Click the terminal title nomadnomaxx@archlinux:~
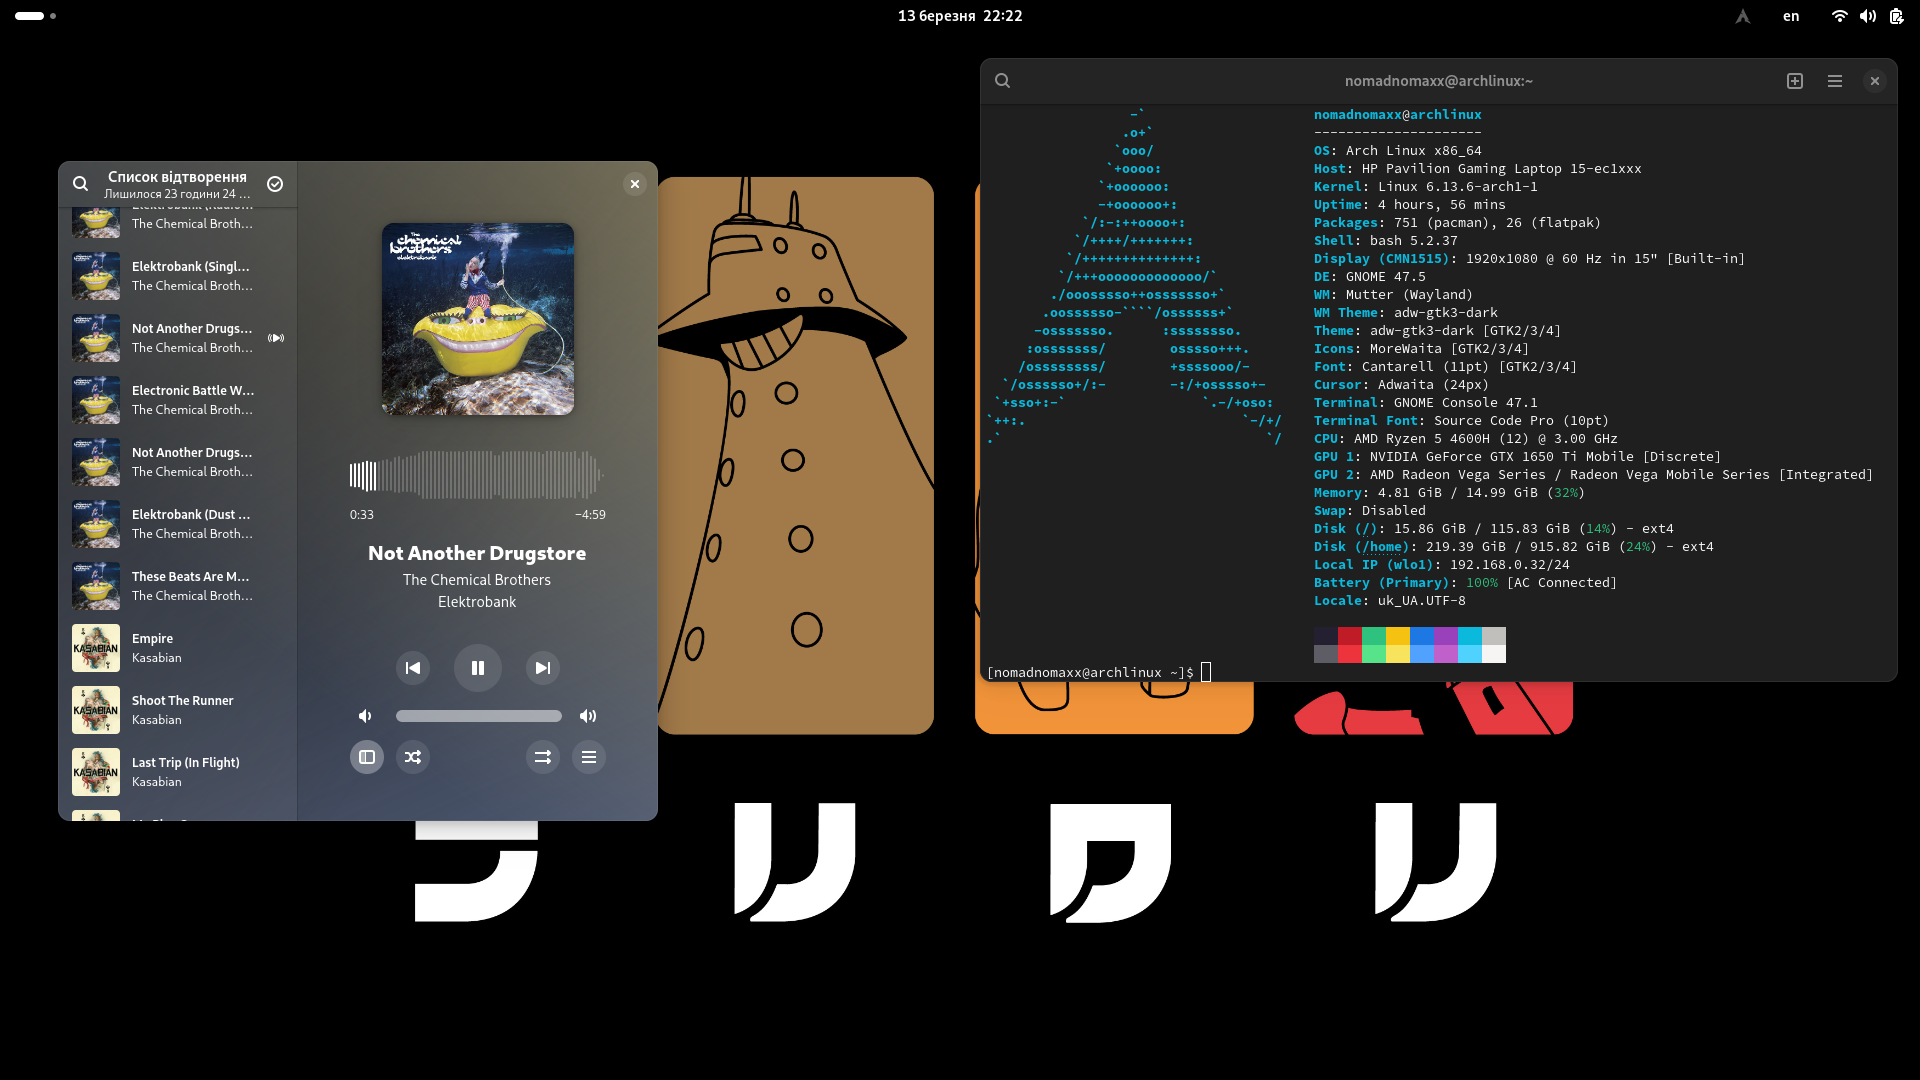This screenshot has height=1080, width=1920. [x=1438, y=81]
